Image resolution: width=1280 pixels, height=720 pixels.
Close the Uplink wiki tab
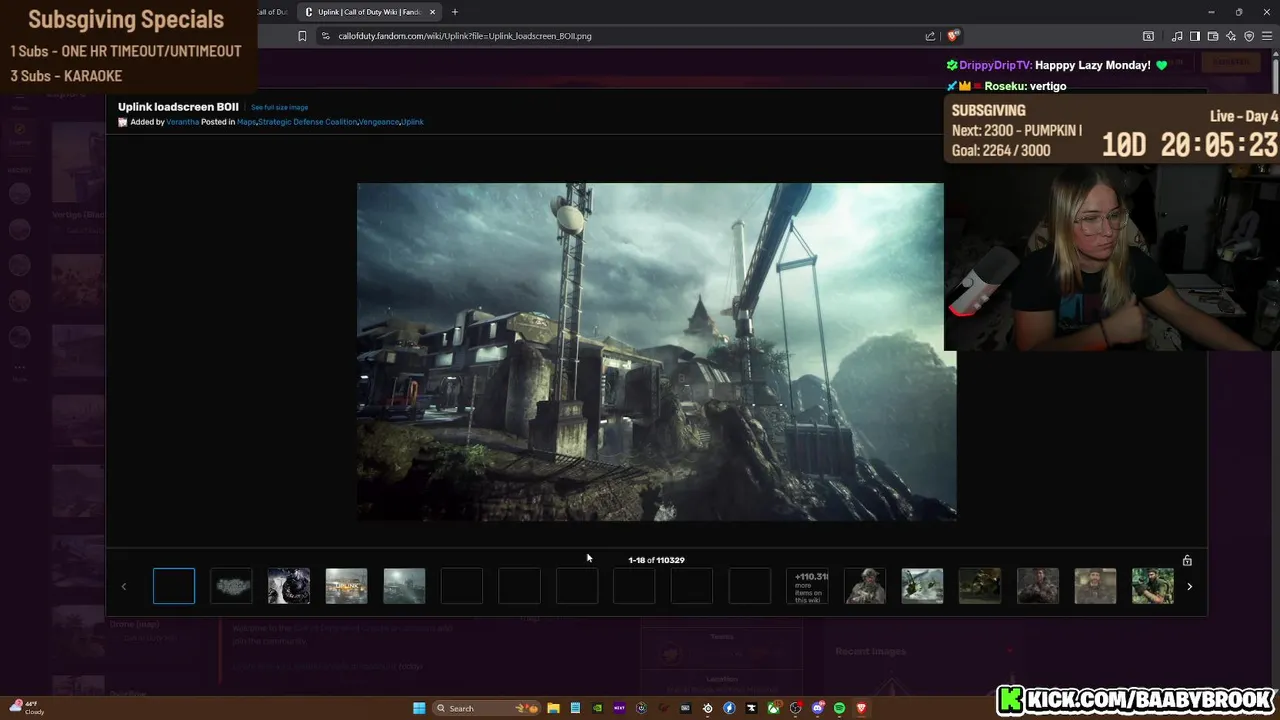tap(432, 12)
